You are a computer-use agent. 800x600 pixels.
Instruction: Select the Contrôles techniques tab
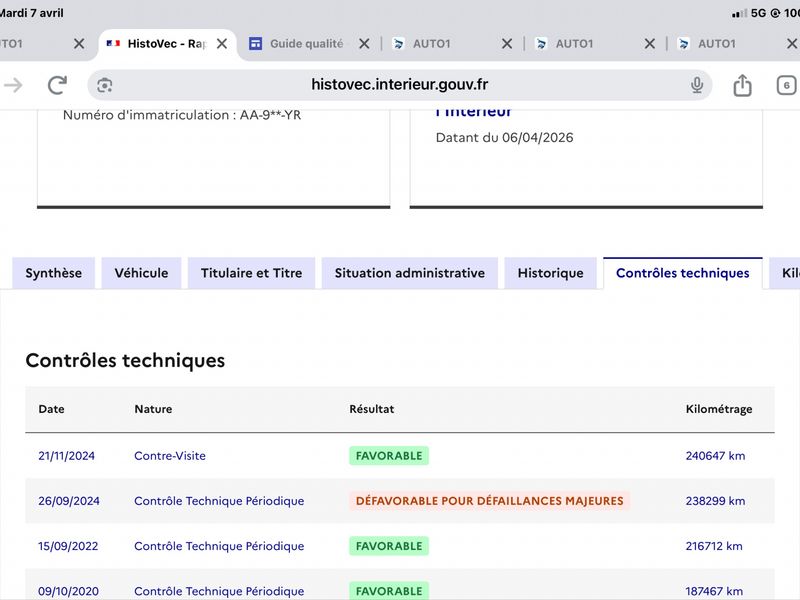click(x=682, y=273)
